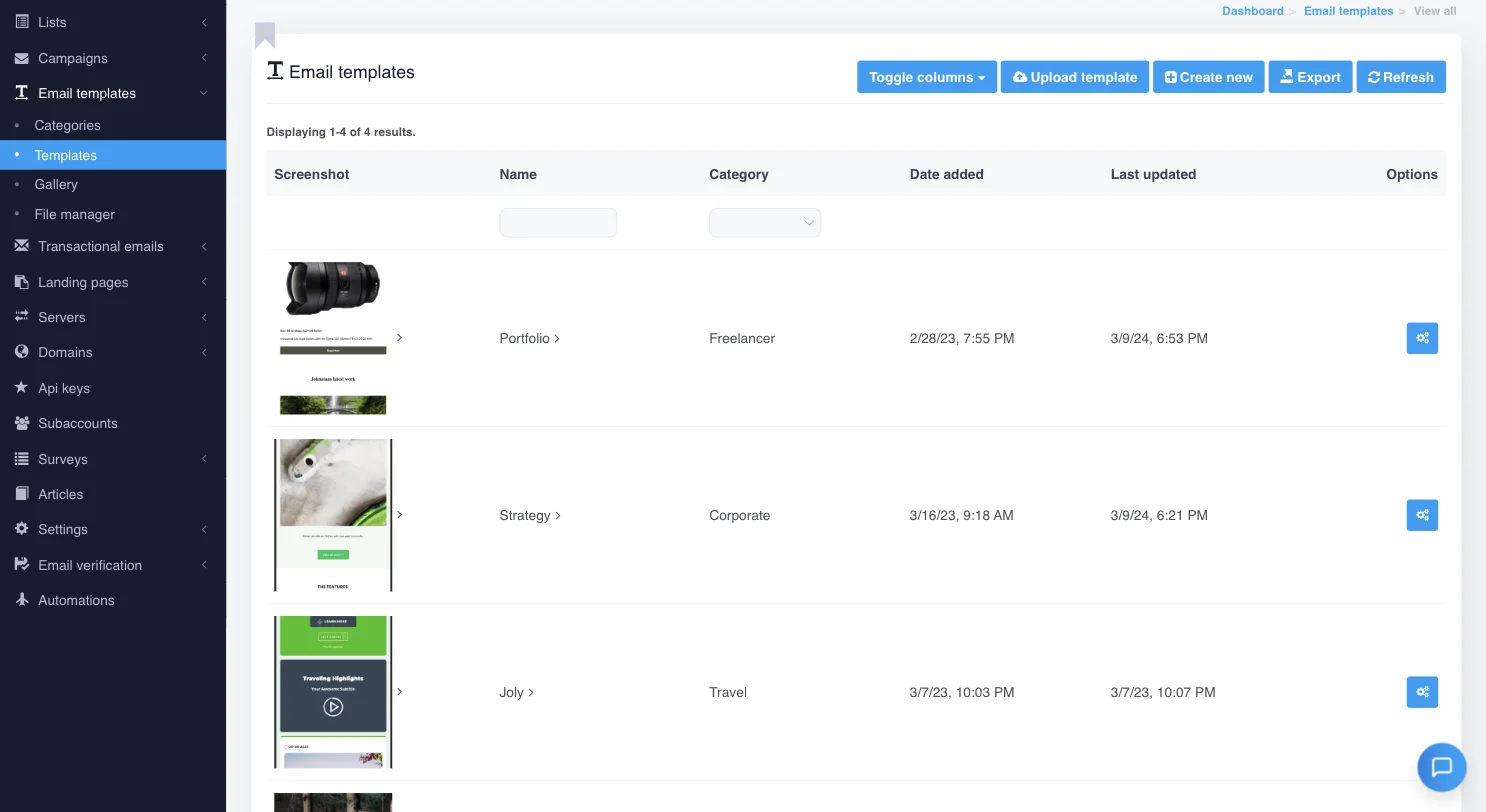
Task: Click the Articles book icon
Action: 21,494
